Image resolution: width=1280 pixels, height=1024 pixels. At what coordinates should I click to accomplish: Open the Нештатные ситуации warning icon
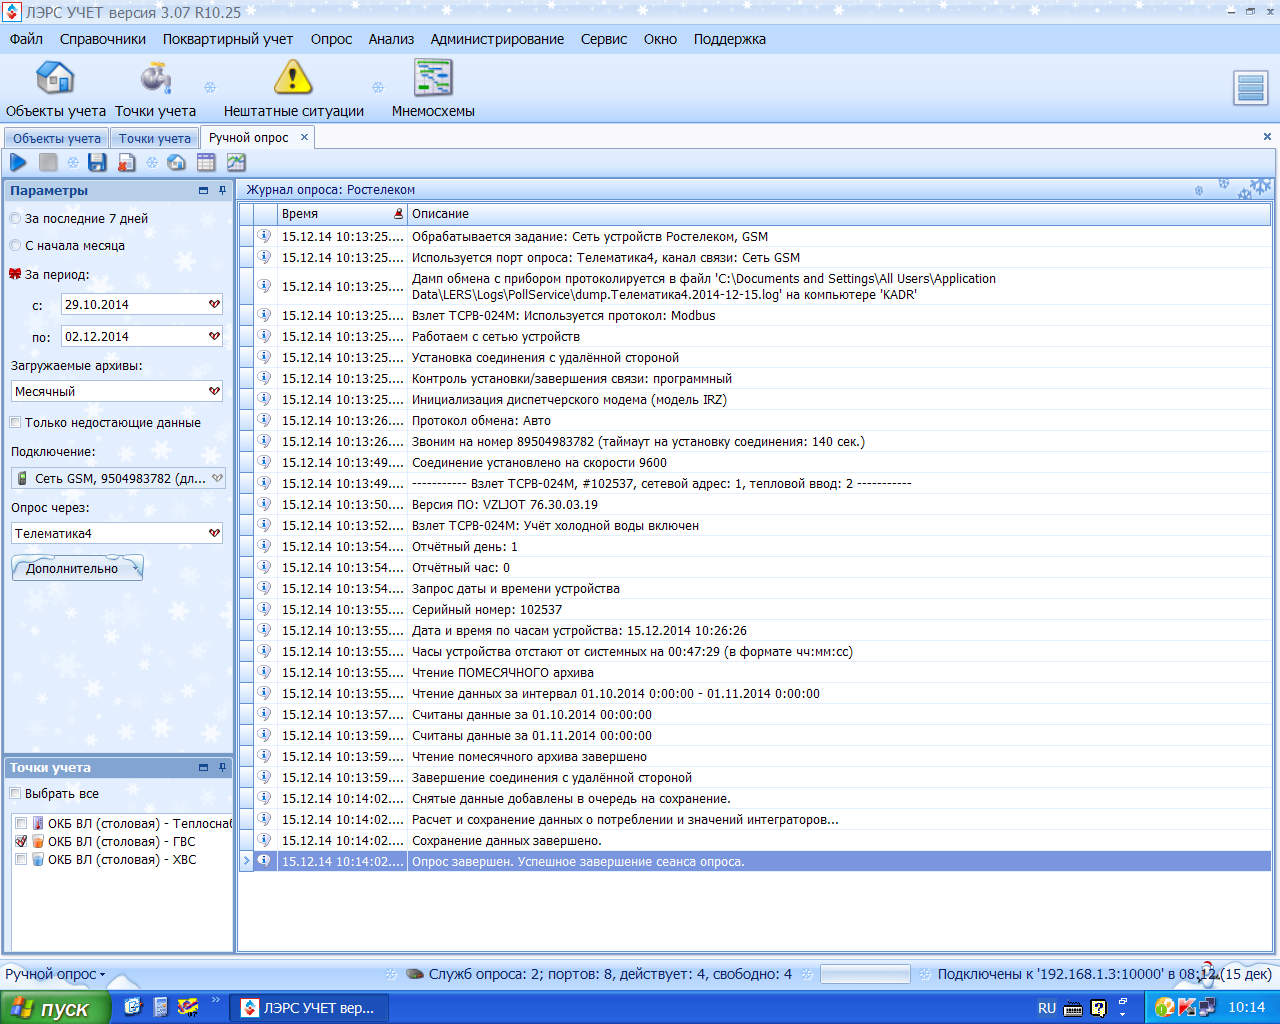[x=293, y=89]
